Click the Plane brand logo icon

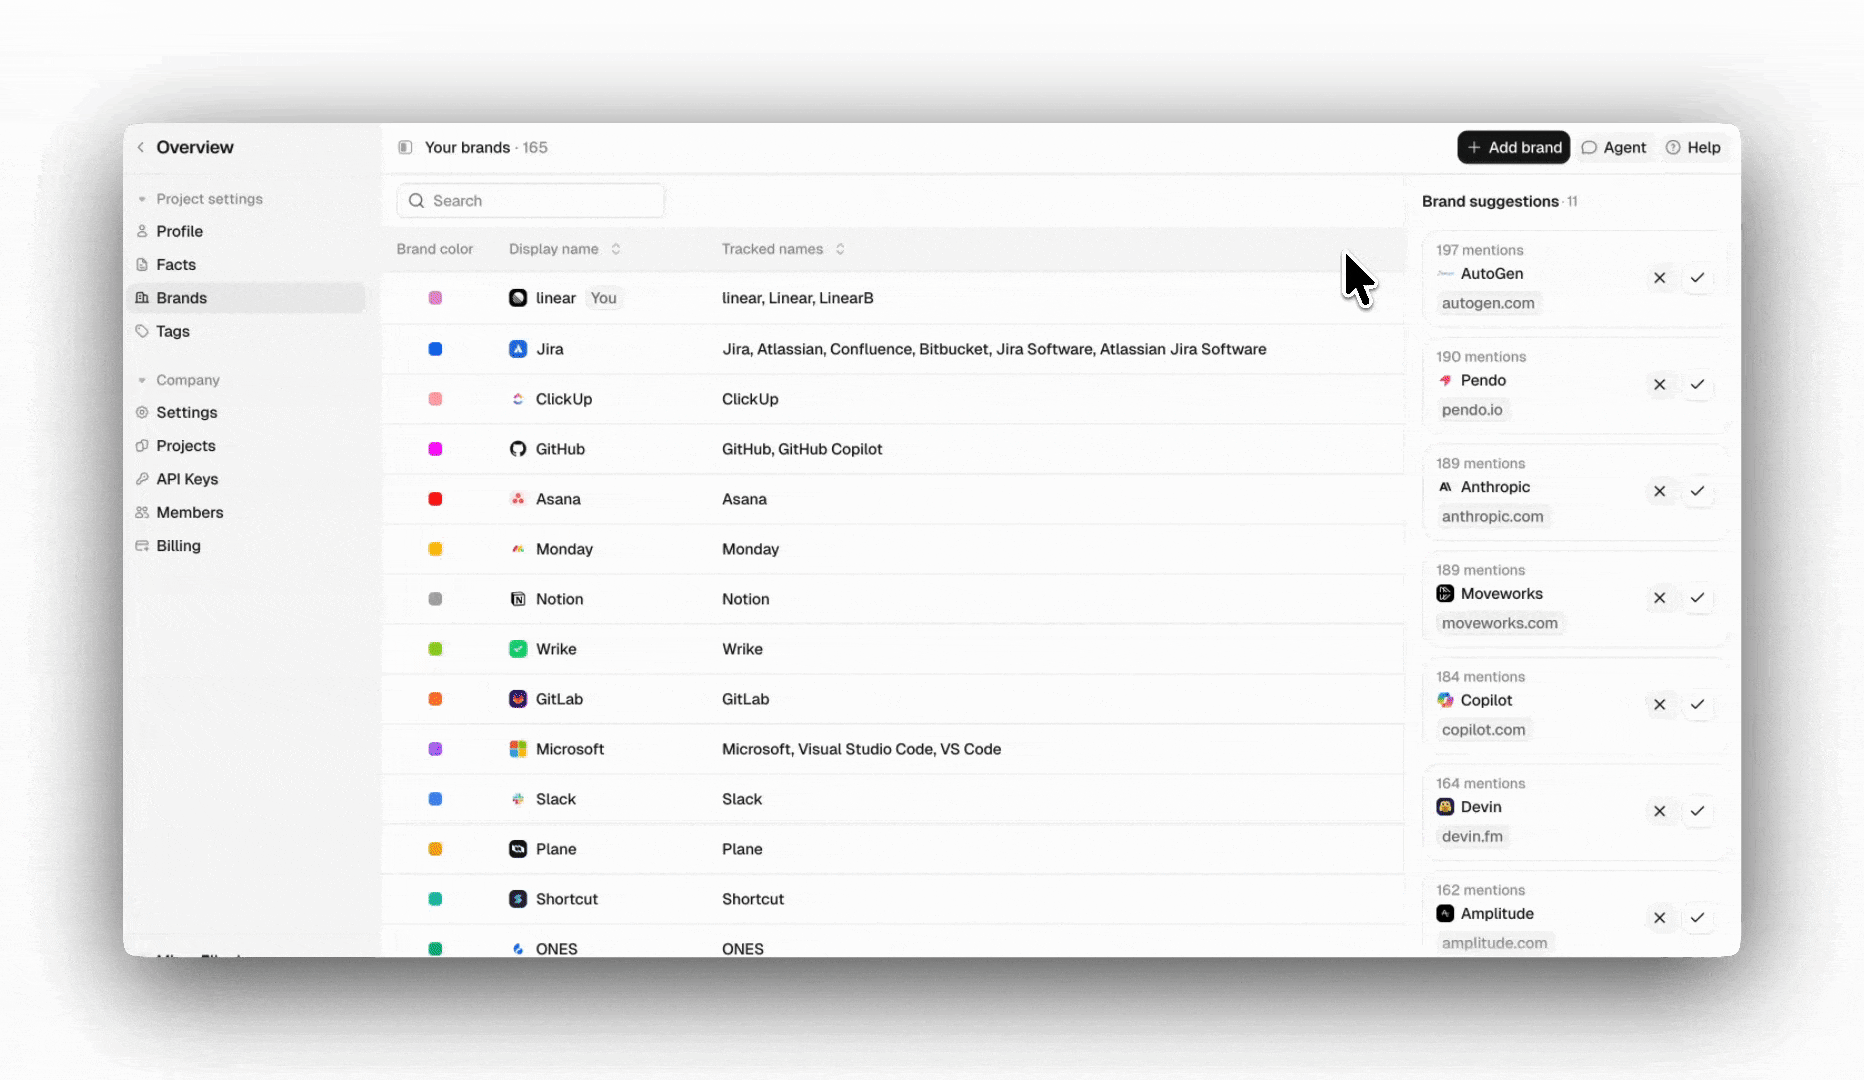tap(518, 849)
